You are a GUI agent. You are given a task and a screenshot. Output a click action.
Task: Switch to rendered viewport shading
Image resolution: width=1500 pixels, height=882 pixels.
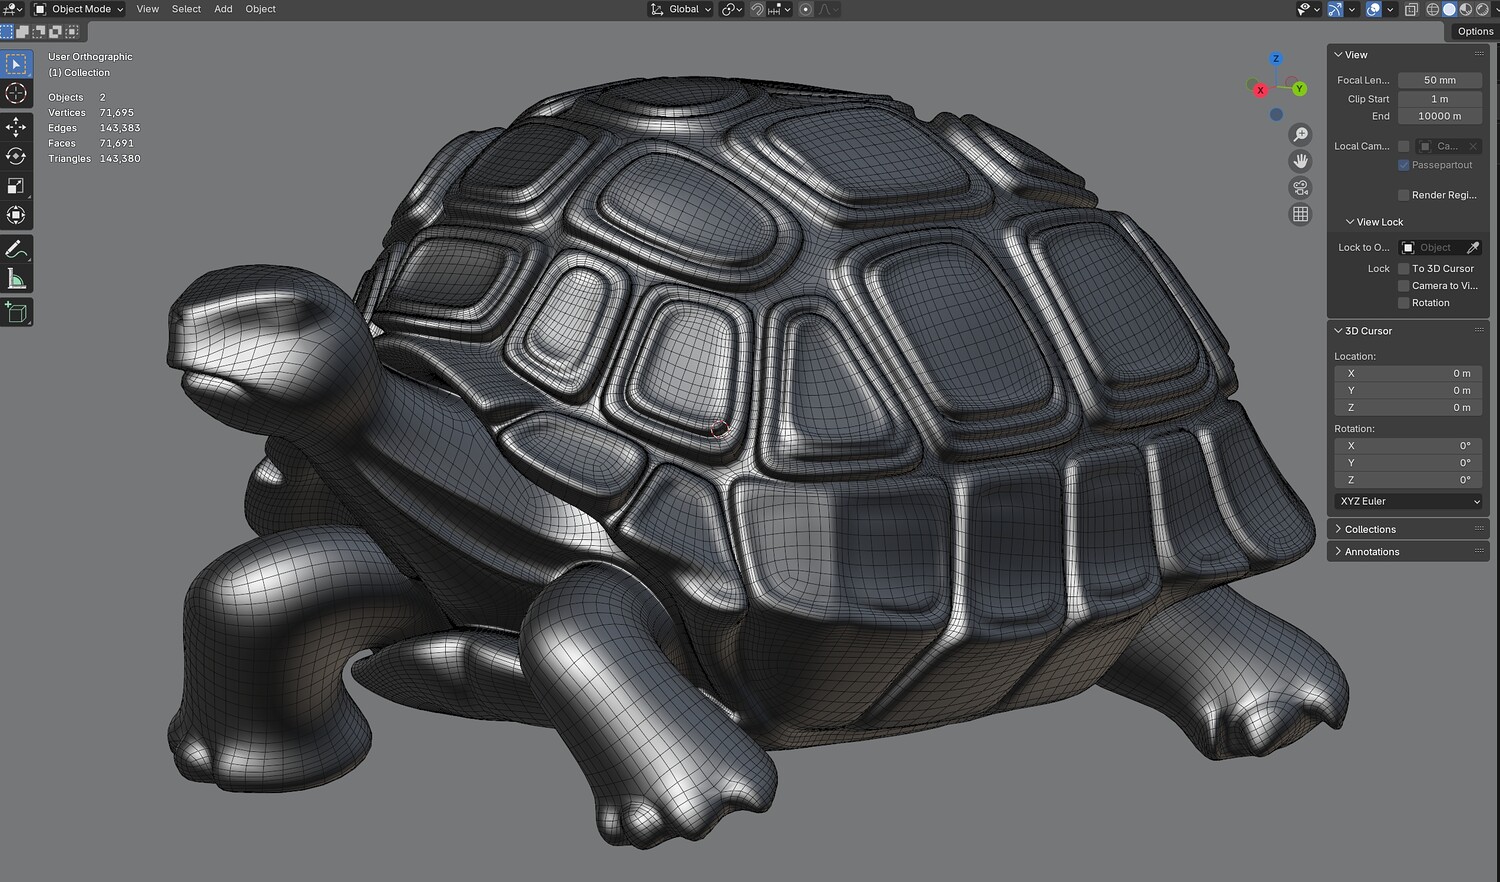click(x=1482, y=9)
